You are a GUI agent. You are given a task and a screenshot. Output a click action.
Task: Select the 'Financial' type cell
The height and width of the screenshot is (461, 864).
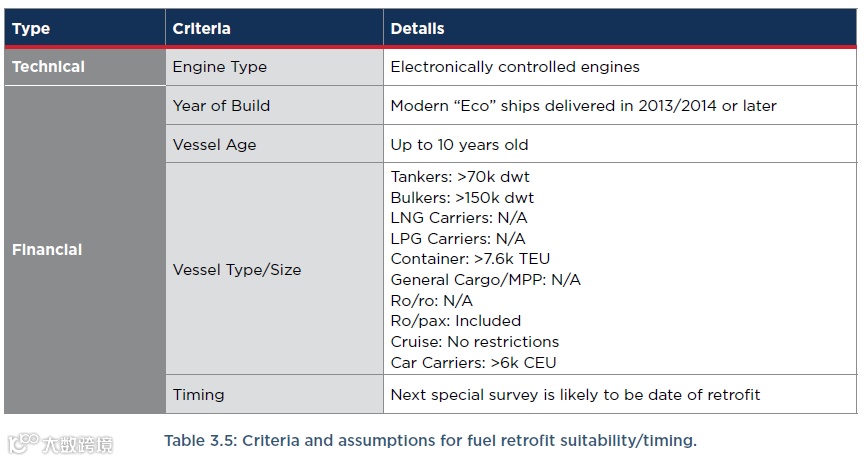pos(47,250)
